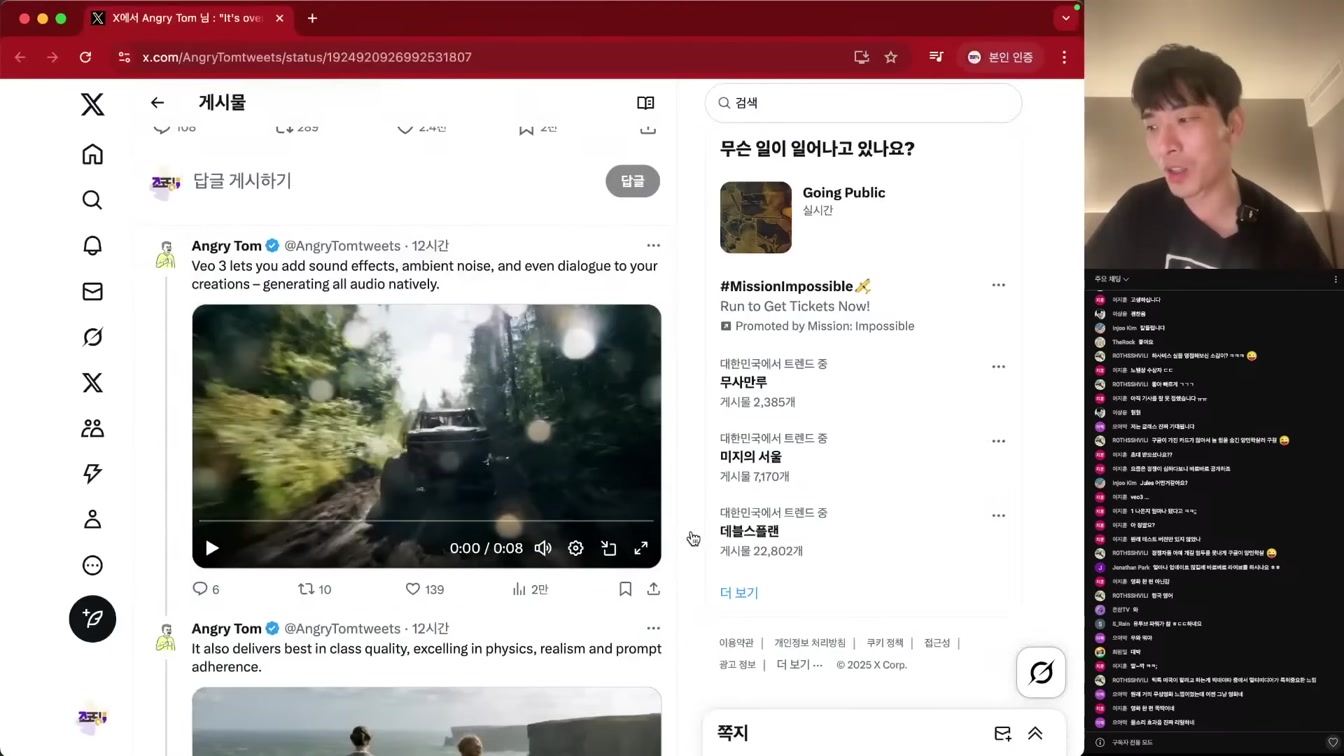Open options for #MissionImpossible trend
1344x756 pixels.
click(x=998, y=285)
